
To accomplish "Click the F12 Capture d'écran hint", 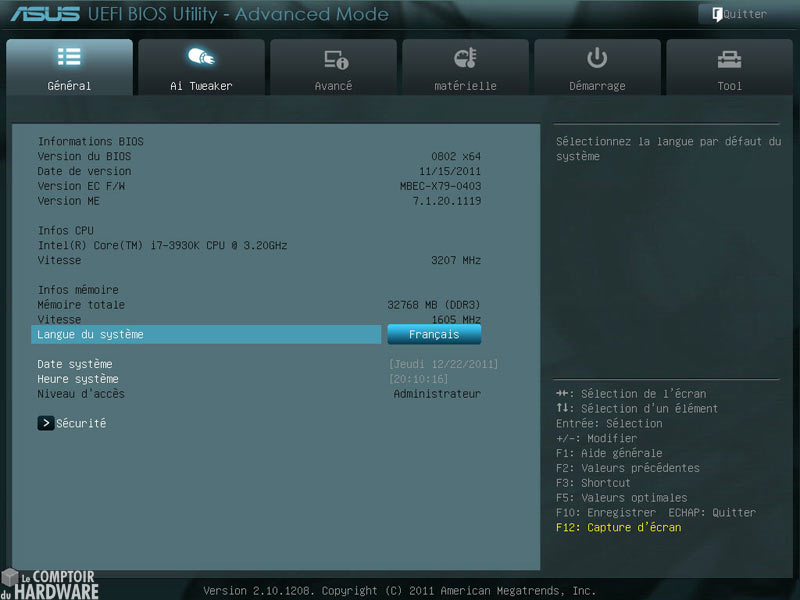I will pos(618,527).
